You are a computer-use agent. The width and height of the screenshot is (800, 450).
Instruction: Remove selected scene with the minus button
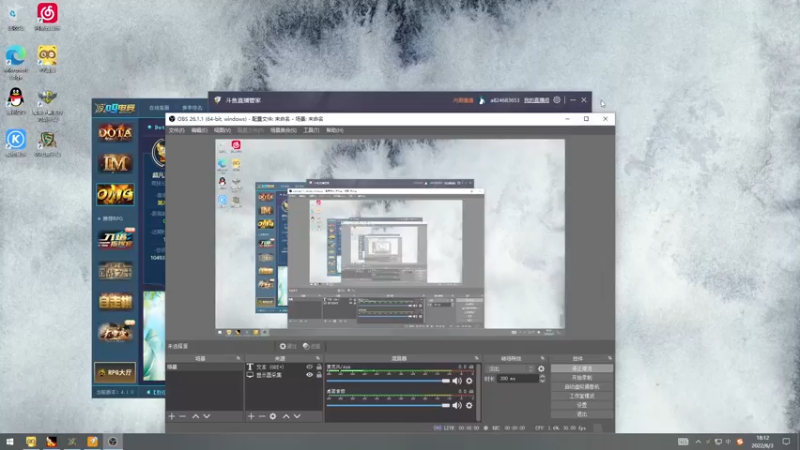182,416
